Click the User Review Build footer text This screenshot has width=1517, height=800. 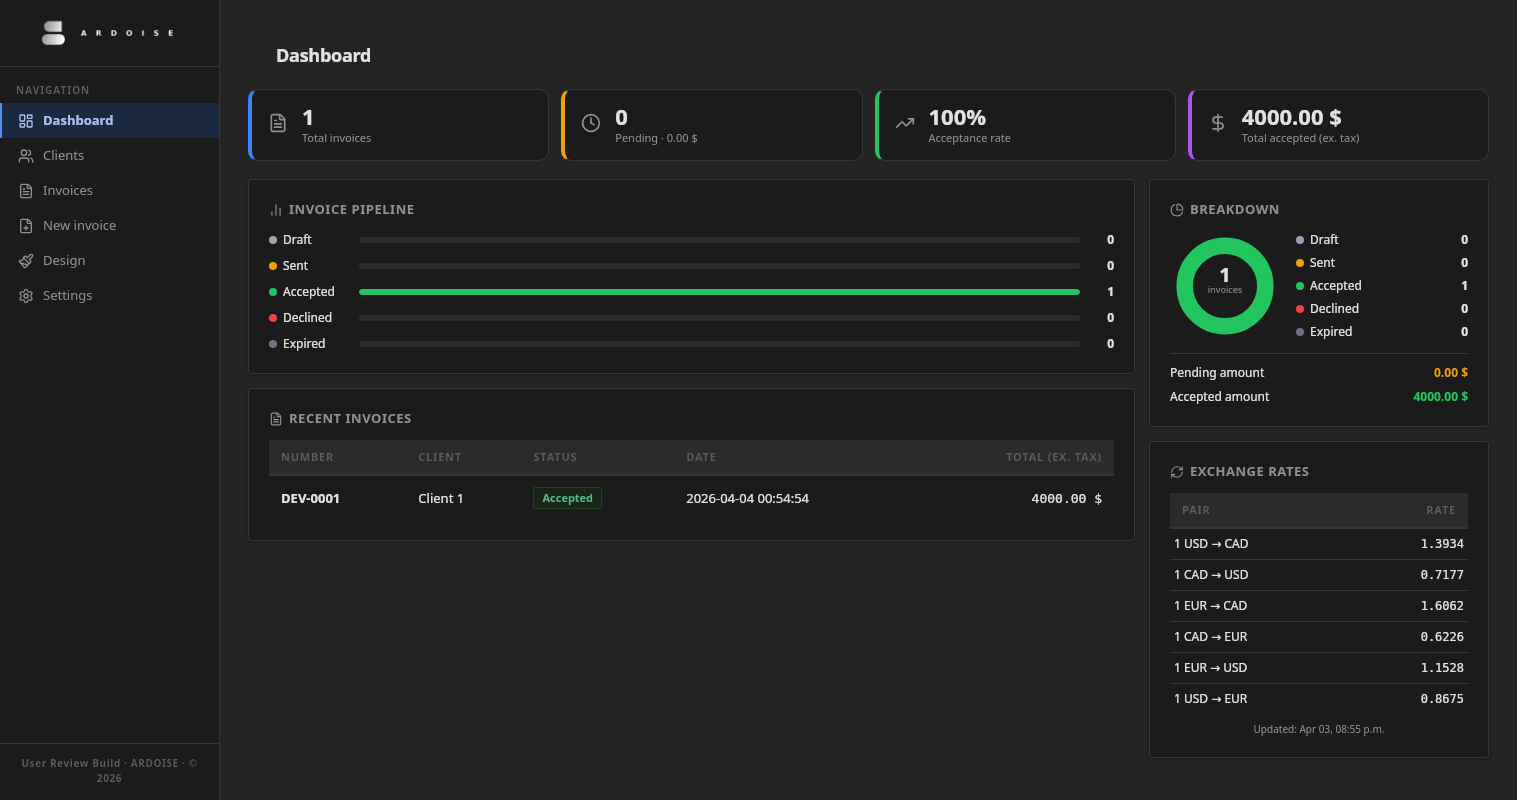[109, 771]
